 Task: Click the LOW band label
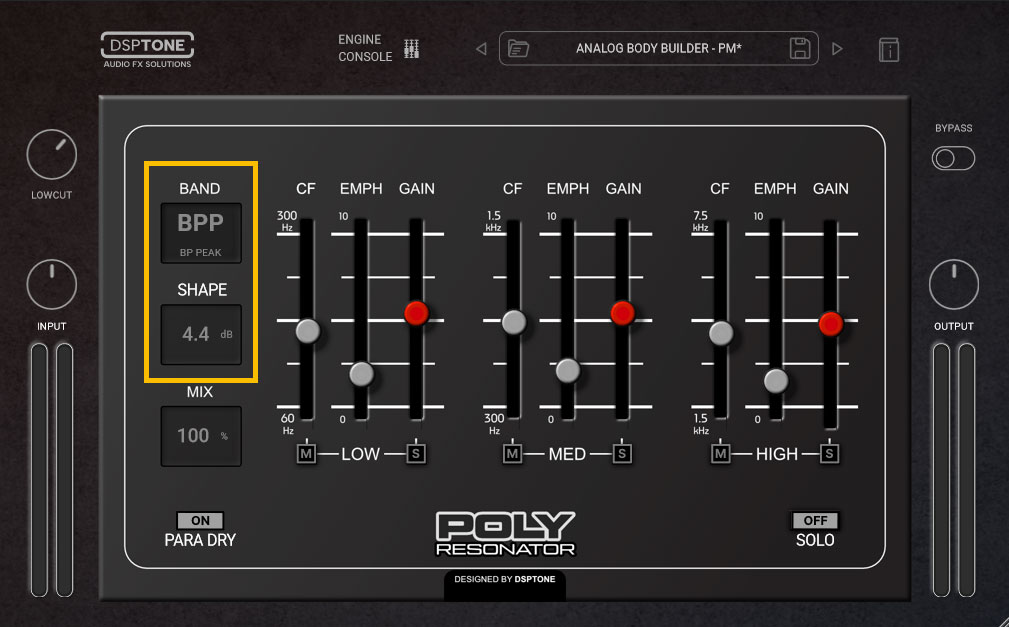point(360,454)
